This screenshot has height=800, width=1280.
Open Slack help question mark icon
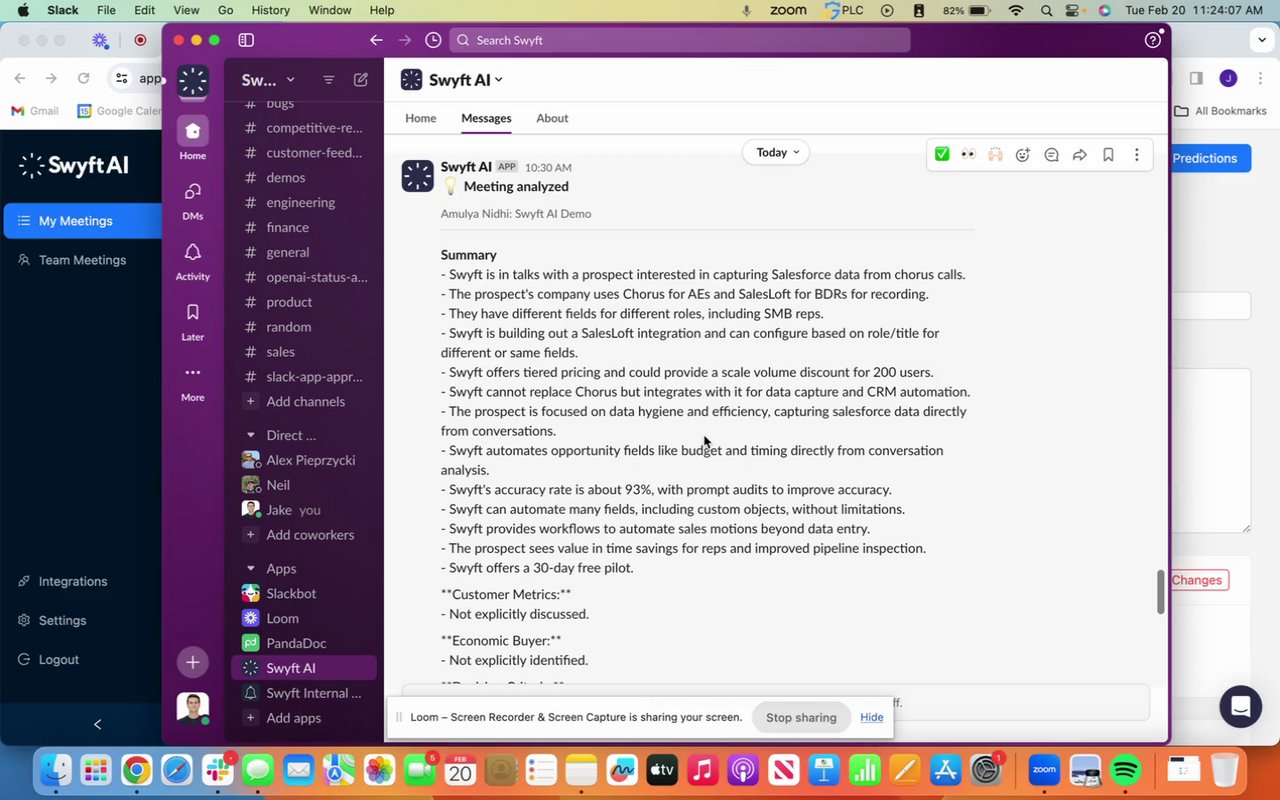1153,40
